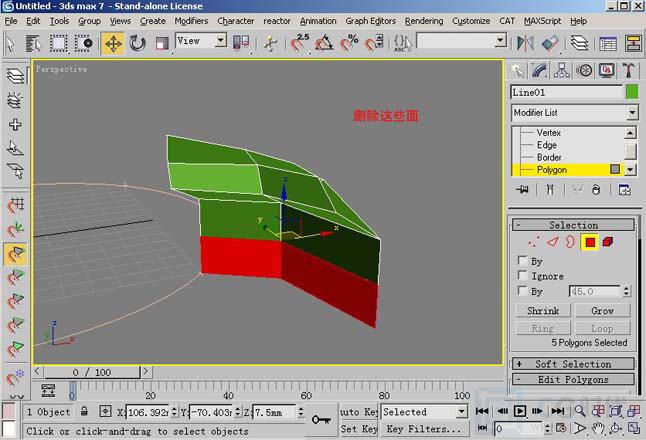Enable first By checkbox in Selection
Image resolution: width=646 pixels, height=440 pixels.
[522, 260]
